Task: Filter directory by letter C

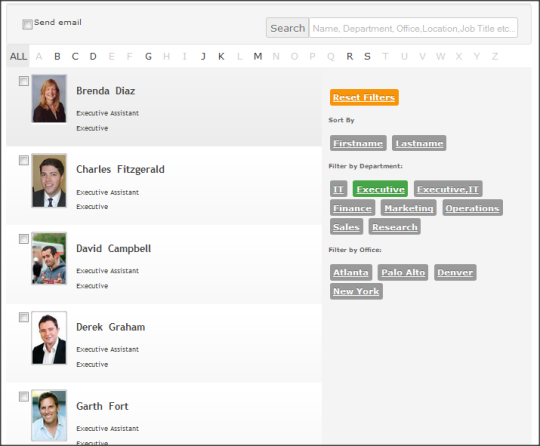Action: point(75,56)
